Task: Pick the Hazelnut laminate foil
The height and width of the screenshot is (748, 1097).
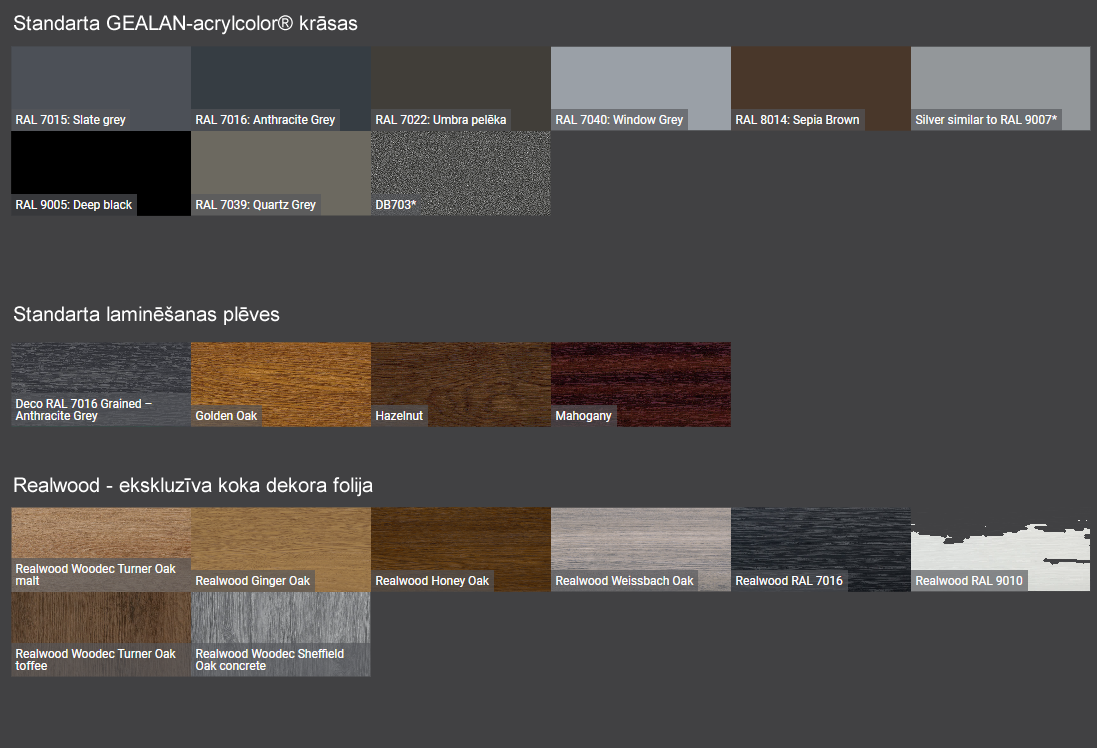Action: click(461, 384)
